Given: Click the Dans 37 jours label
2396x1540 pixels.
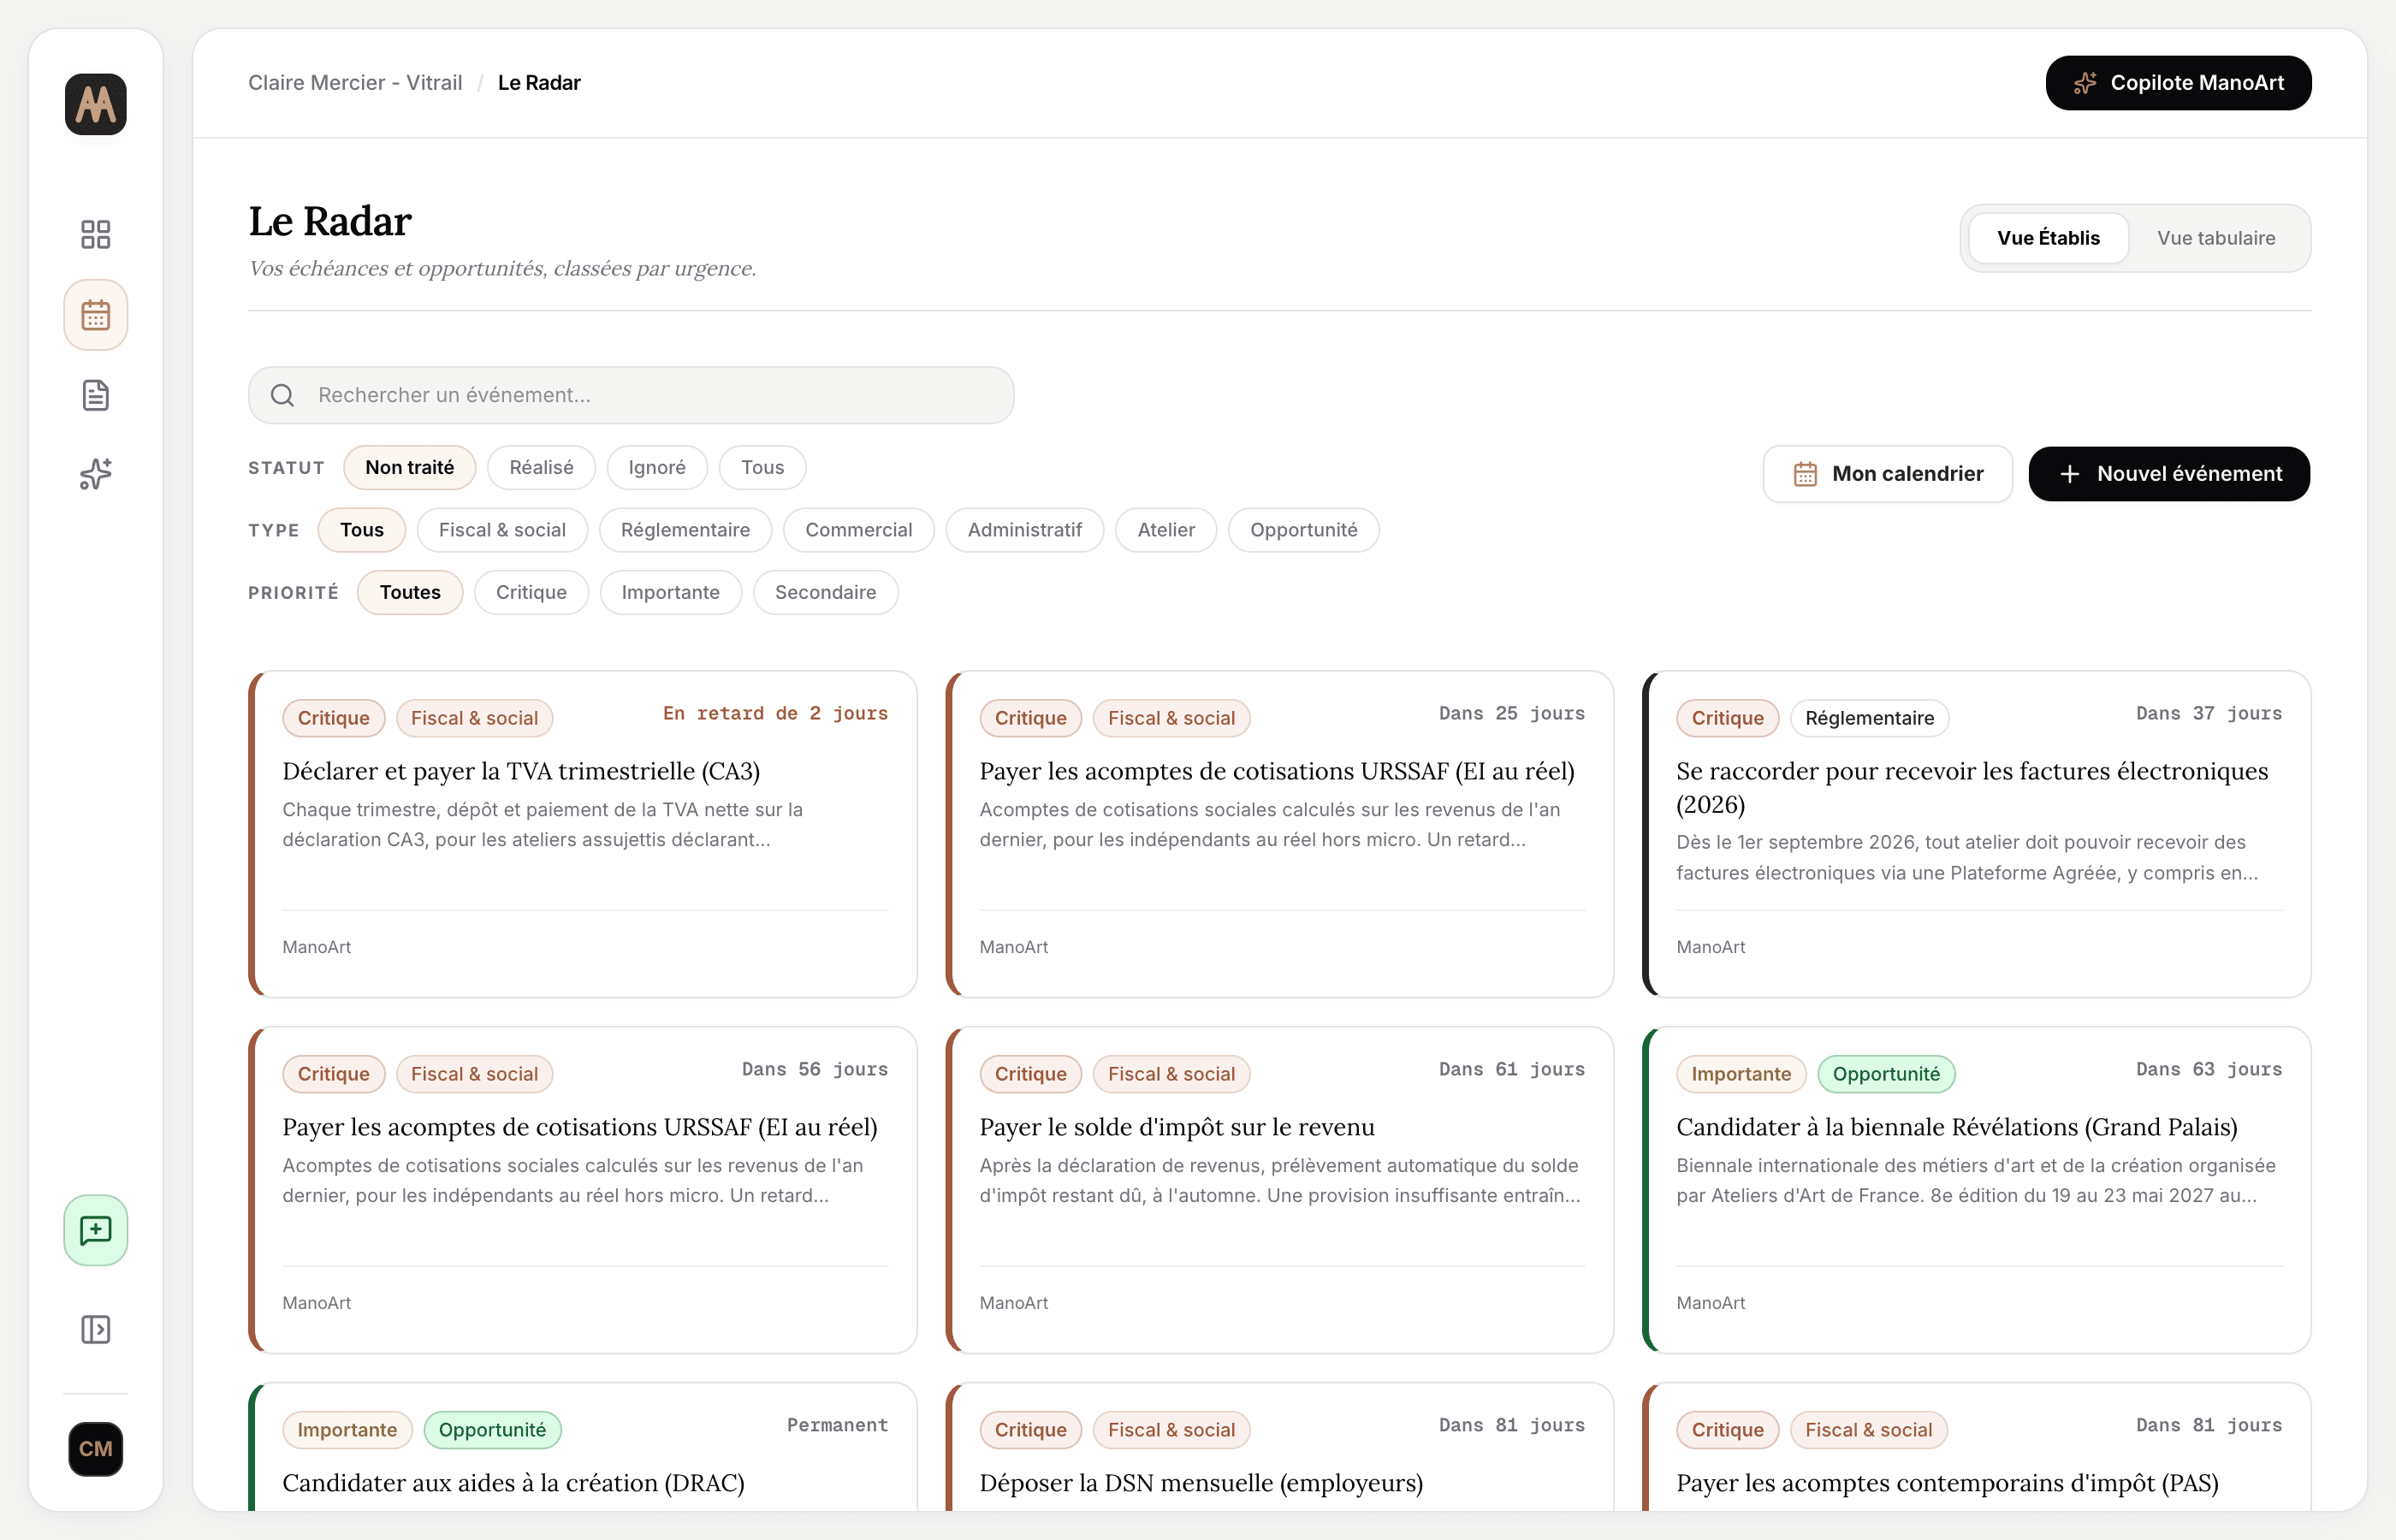Looking at the screenshot, I should pos(2209,713).
